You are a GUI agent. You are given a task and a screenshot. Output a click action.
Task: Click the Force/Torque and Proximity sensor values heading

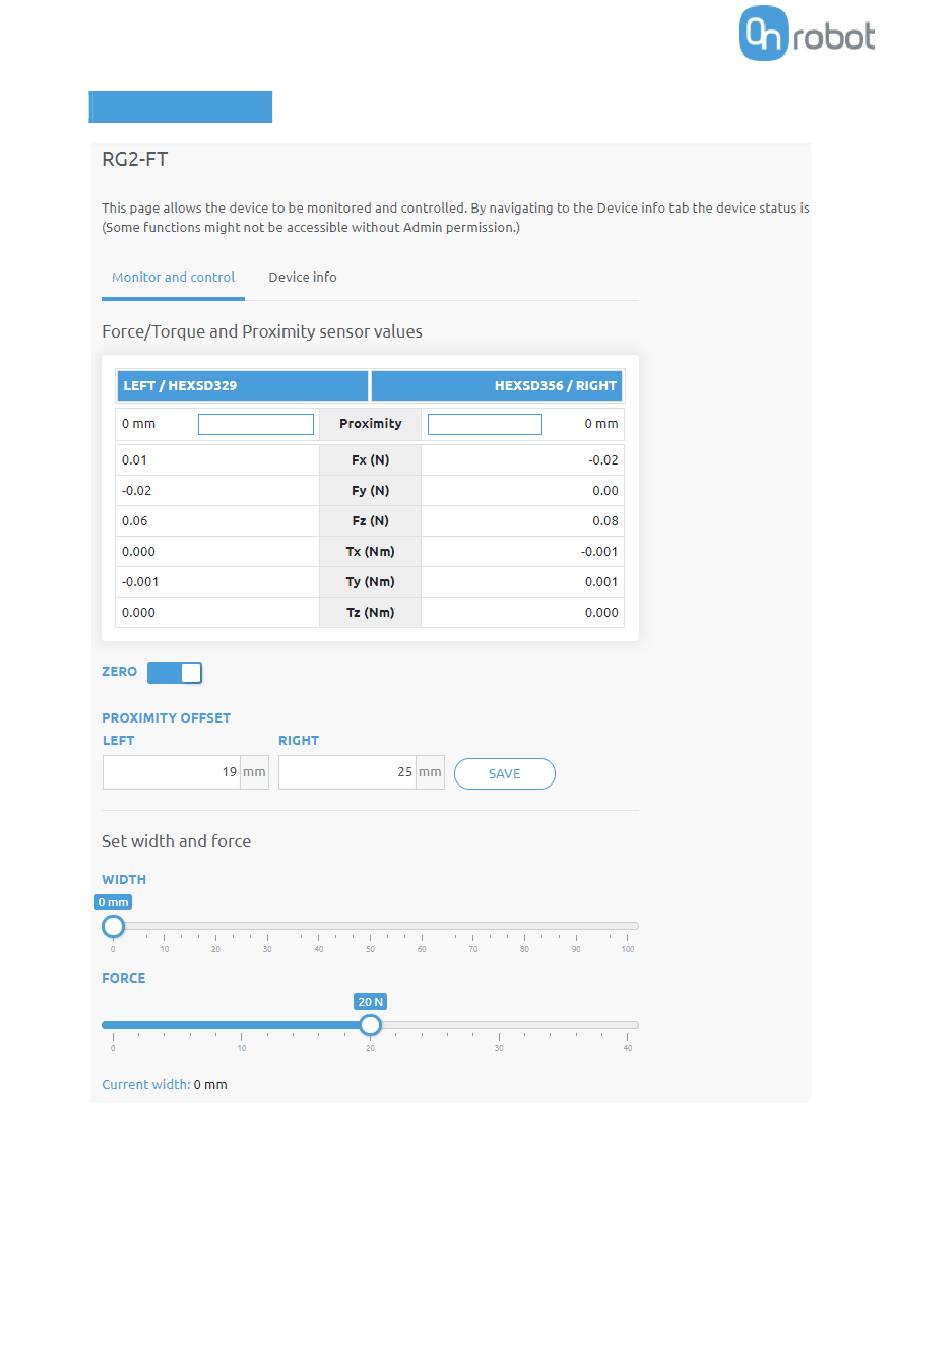click(262, 332)
